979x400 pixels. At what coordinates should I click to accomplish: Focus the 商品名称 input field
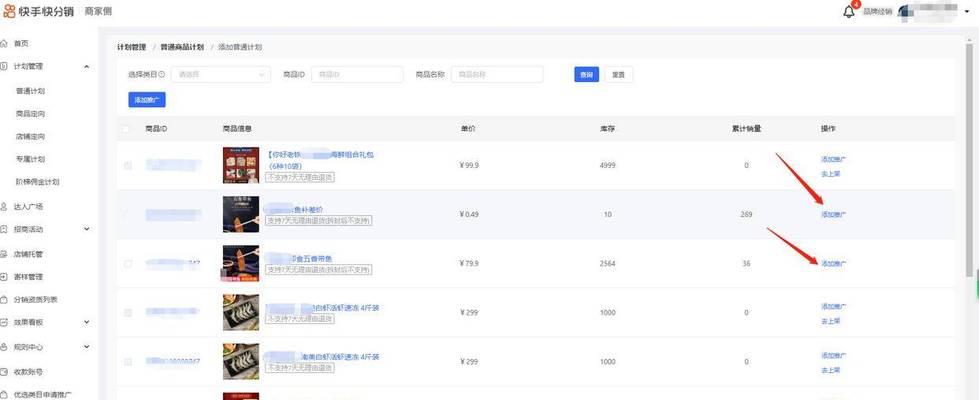pos(497,74)
